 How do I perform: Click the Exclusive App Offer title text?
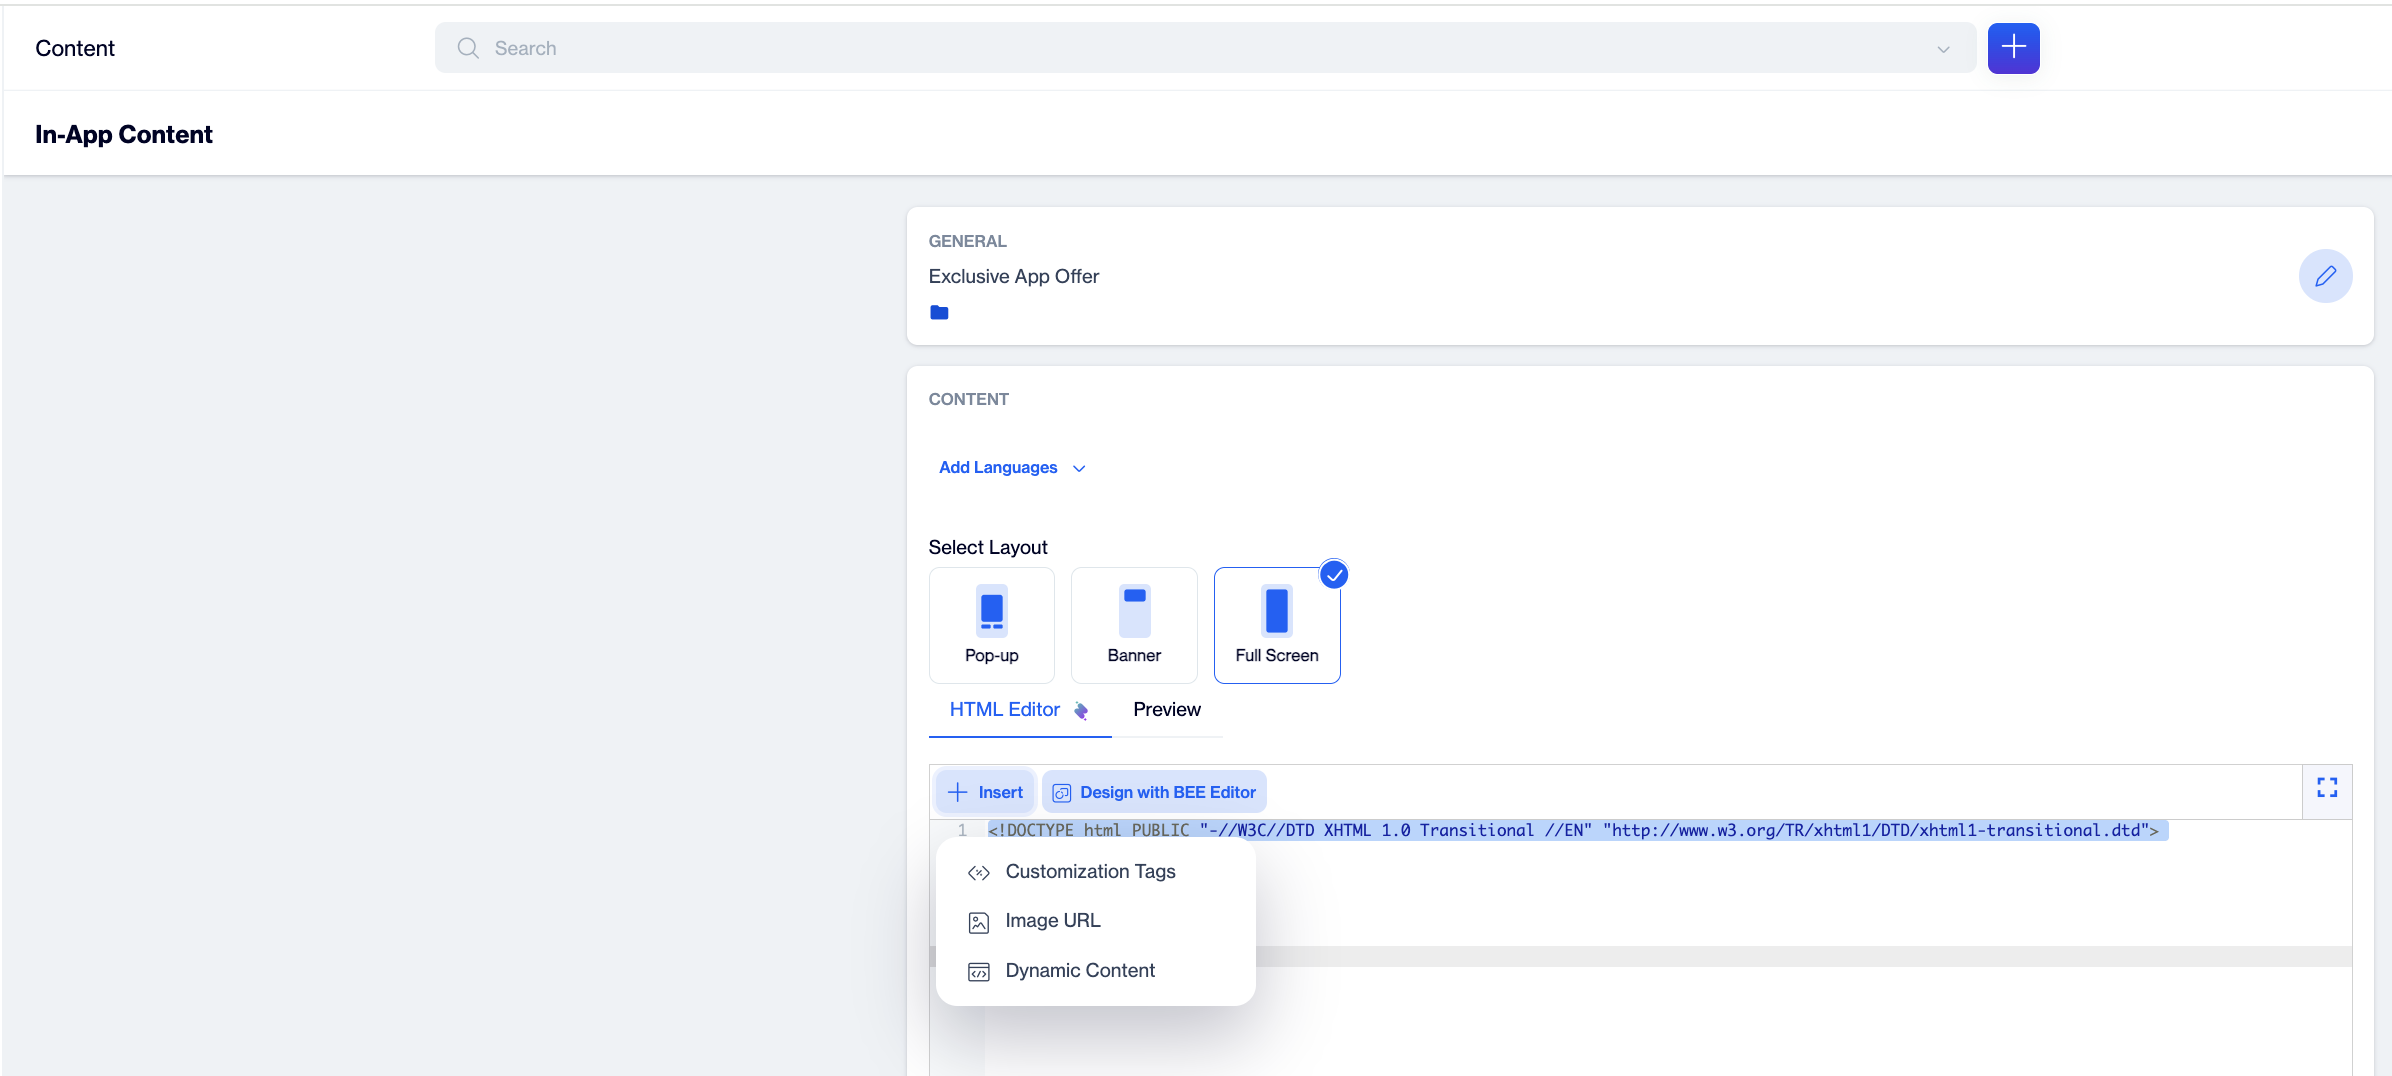1013,276
